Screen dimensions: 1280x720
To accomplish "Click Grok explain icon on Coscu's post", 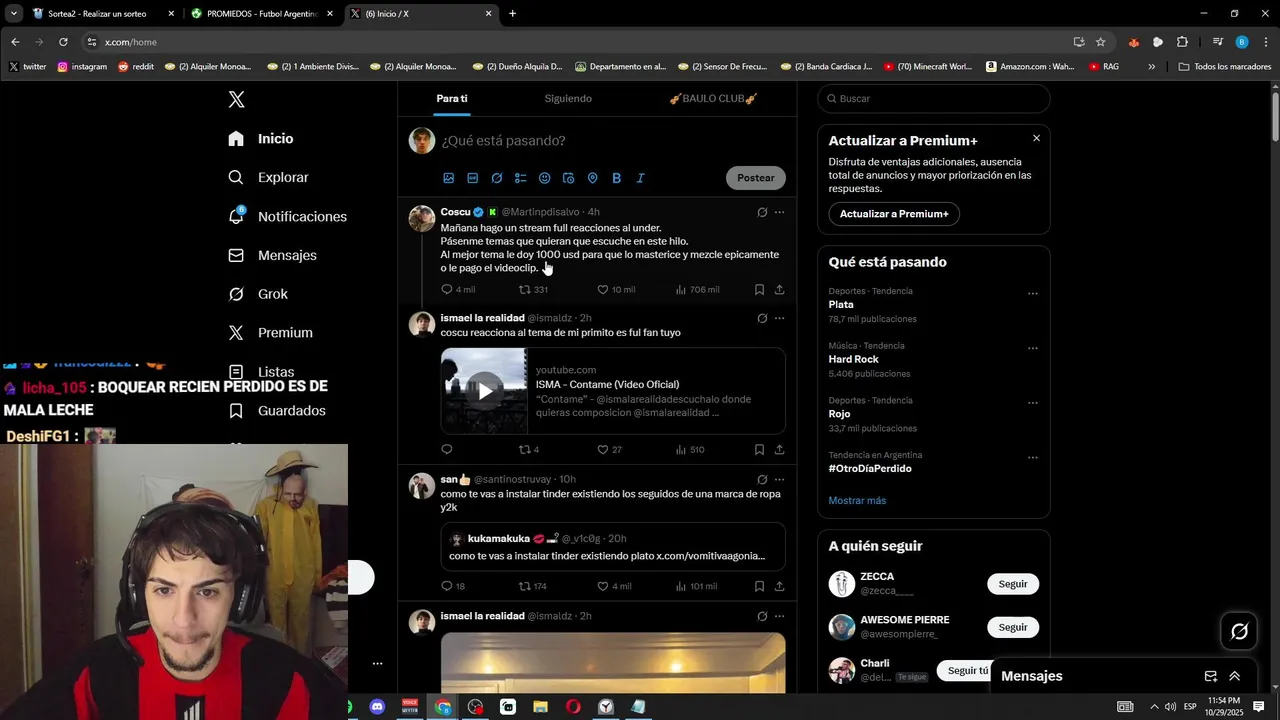I will point(762,212).
